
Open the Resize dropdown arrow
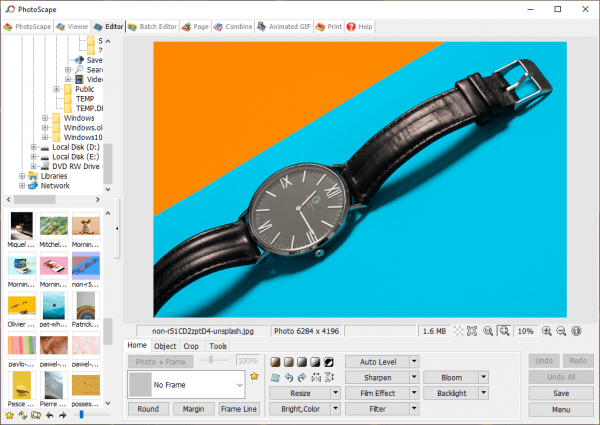336,393
